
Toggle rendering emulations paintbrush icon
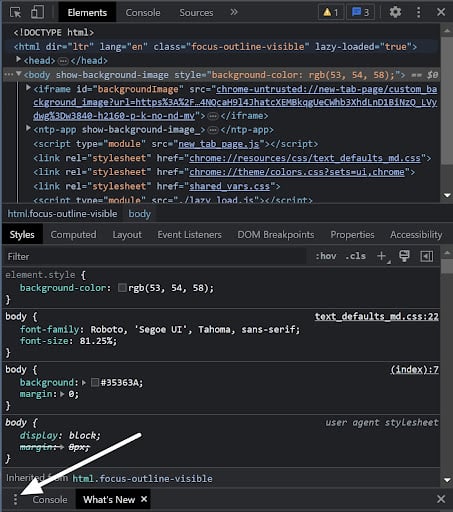coord(404,256)
